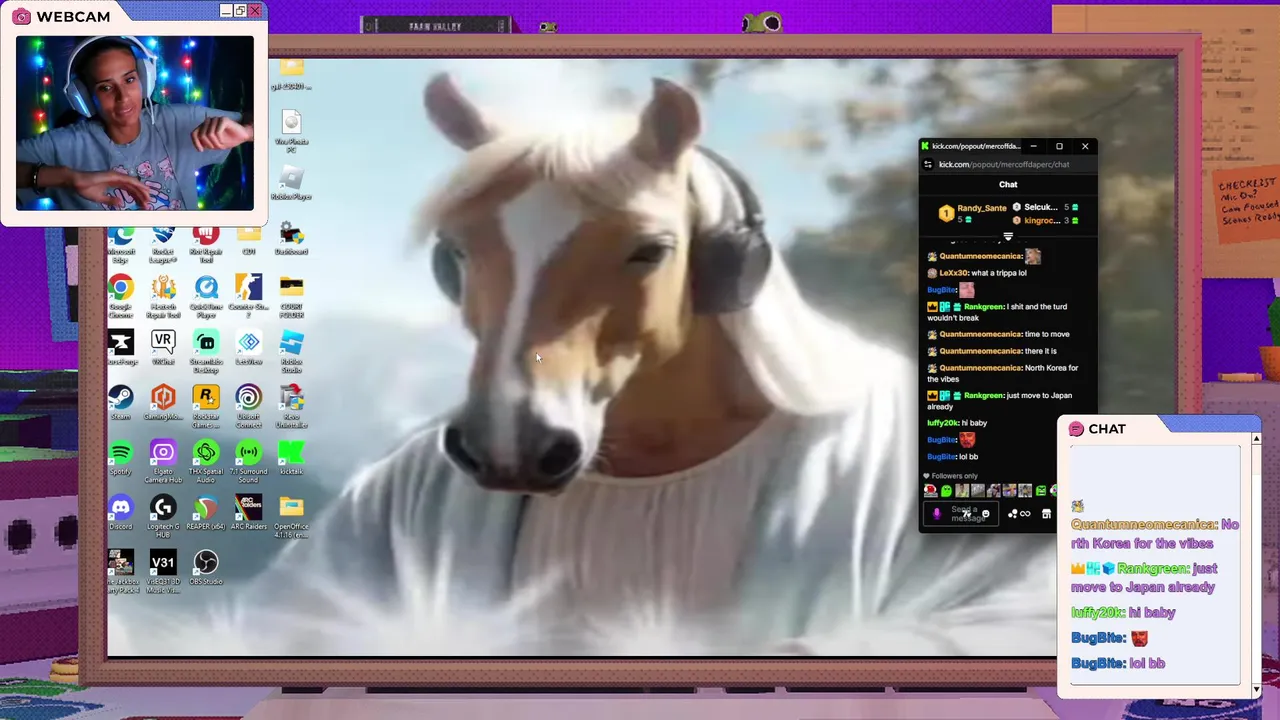Select the ARC Raiders shortcut
1280x720 pixels.
point(248,513)
